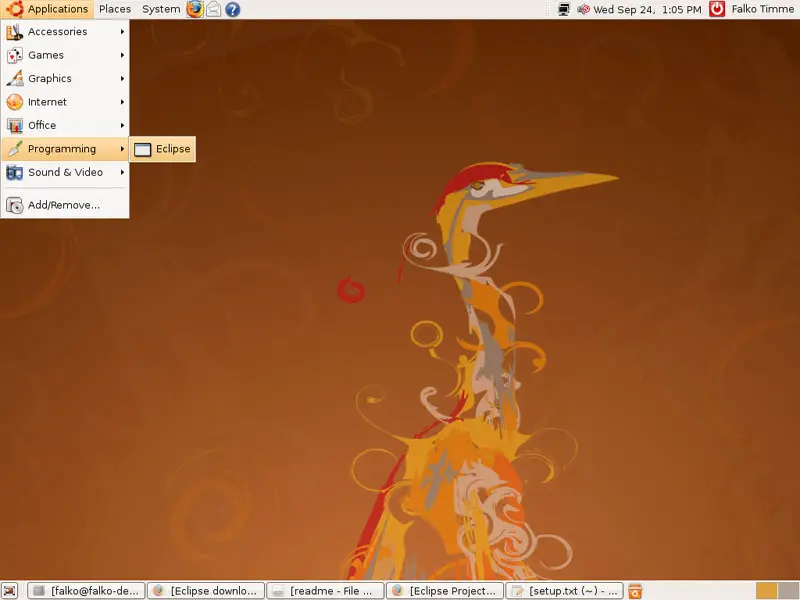This screenshot has width=800, height=600.
Task: Click the Programming trowel icon
Action: (14, 149)
